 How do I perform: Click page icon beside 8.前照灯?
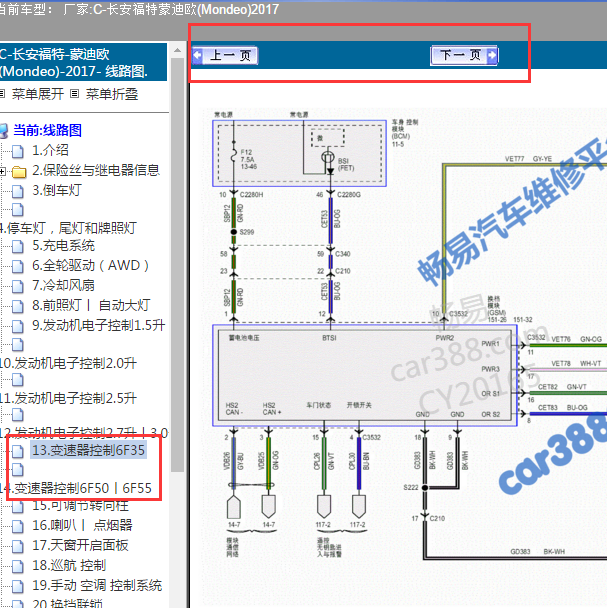point(17,306)
